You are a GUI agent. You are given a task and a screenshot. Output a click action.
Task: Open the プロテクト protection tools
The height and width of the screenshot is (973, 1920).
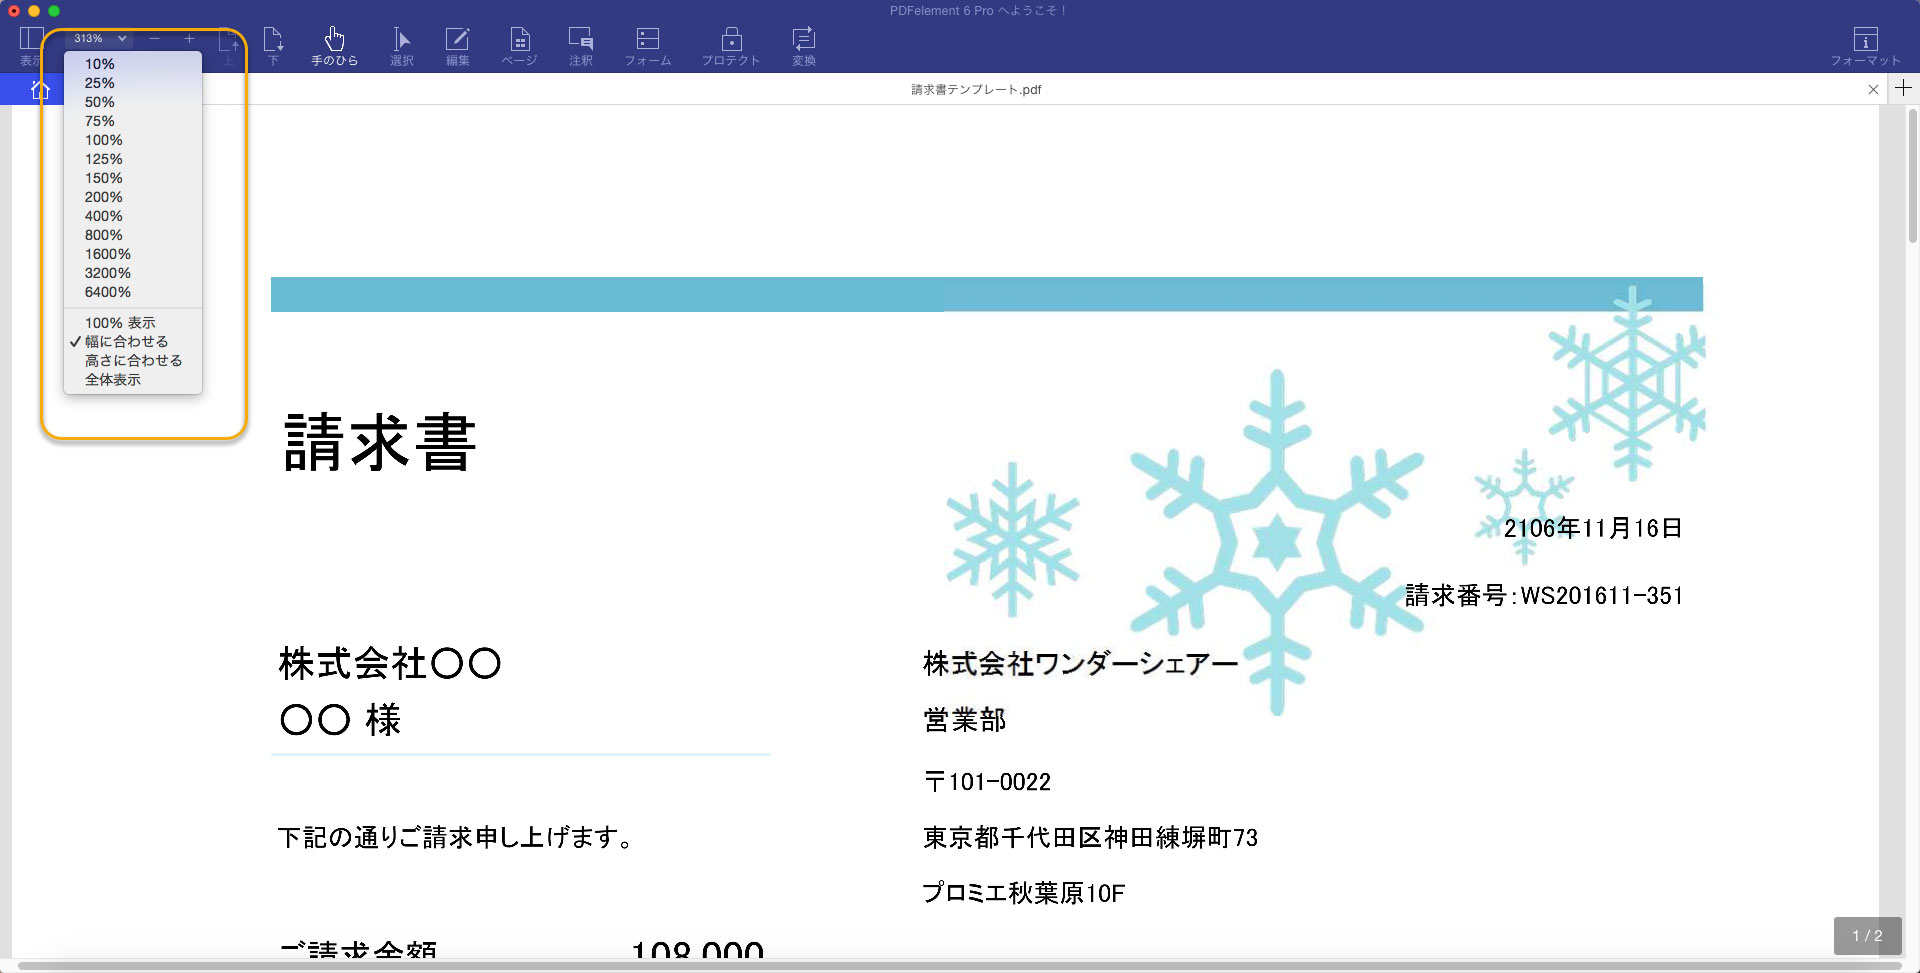[731, 46]
